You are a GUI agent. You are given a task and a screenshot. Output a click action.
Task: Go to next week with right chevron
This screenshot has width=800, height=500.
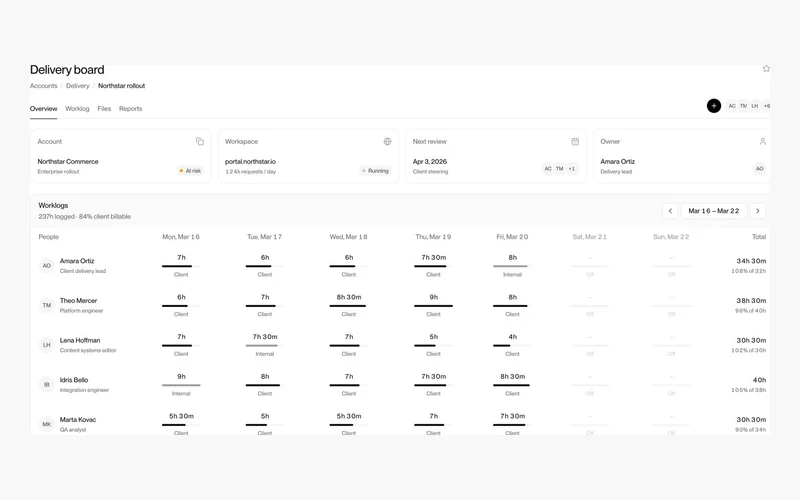pyautogui.click(x=758, y=211)
